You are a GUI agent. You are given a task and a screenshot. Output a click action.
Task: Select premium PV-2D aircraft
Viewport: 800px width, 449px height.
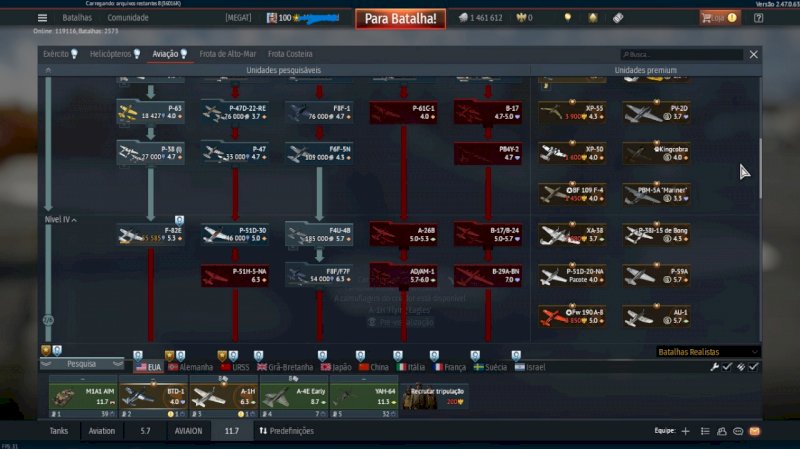coord(656,112)
